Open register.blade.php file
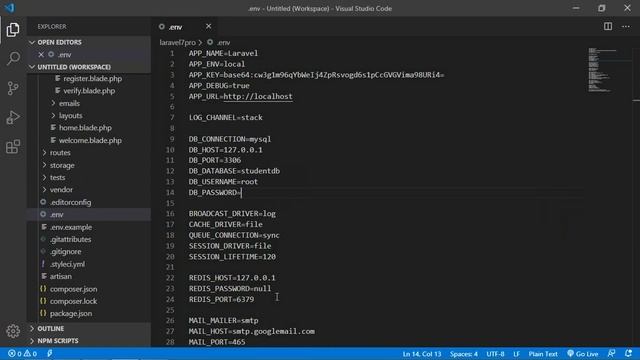The image size is (640, 360). pyautogui.click(x=92, y=78)
